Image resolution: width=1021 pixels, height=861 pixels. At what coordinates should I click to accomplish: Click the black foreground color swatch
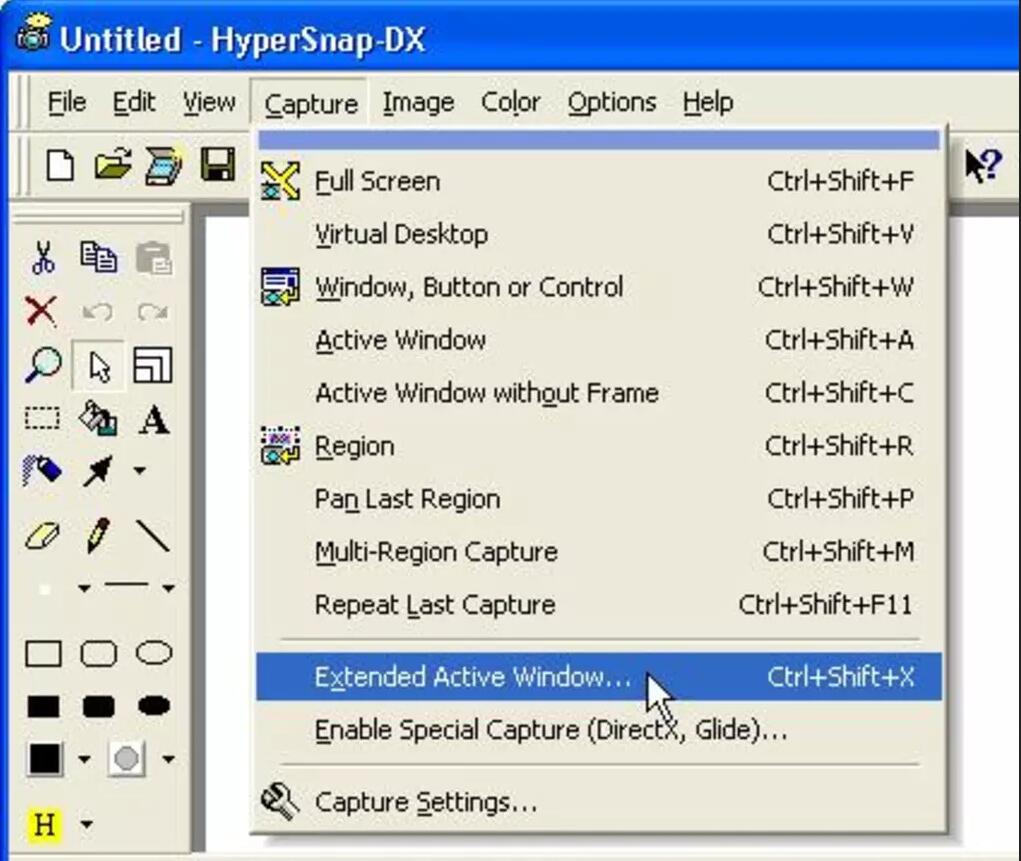(x=44, y=759)
